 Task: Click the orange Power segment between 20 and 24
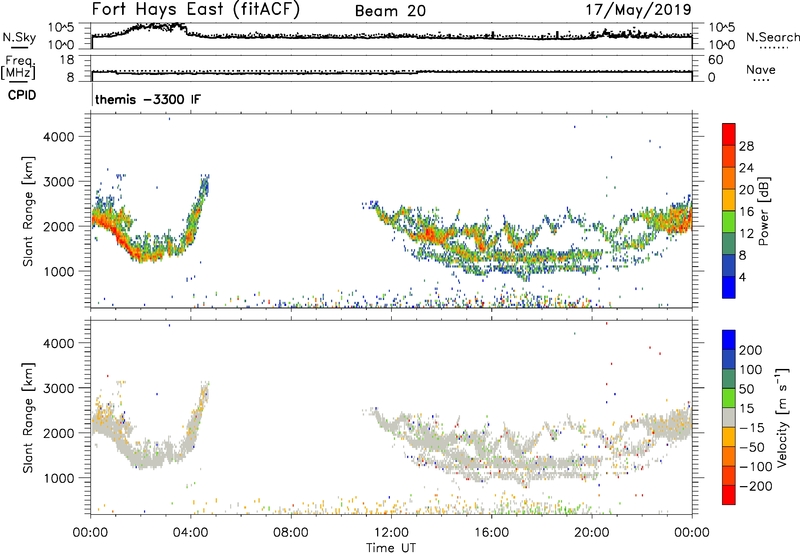tap(729, 179)
